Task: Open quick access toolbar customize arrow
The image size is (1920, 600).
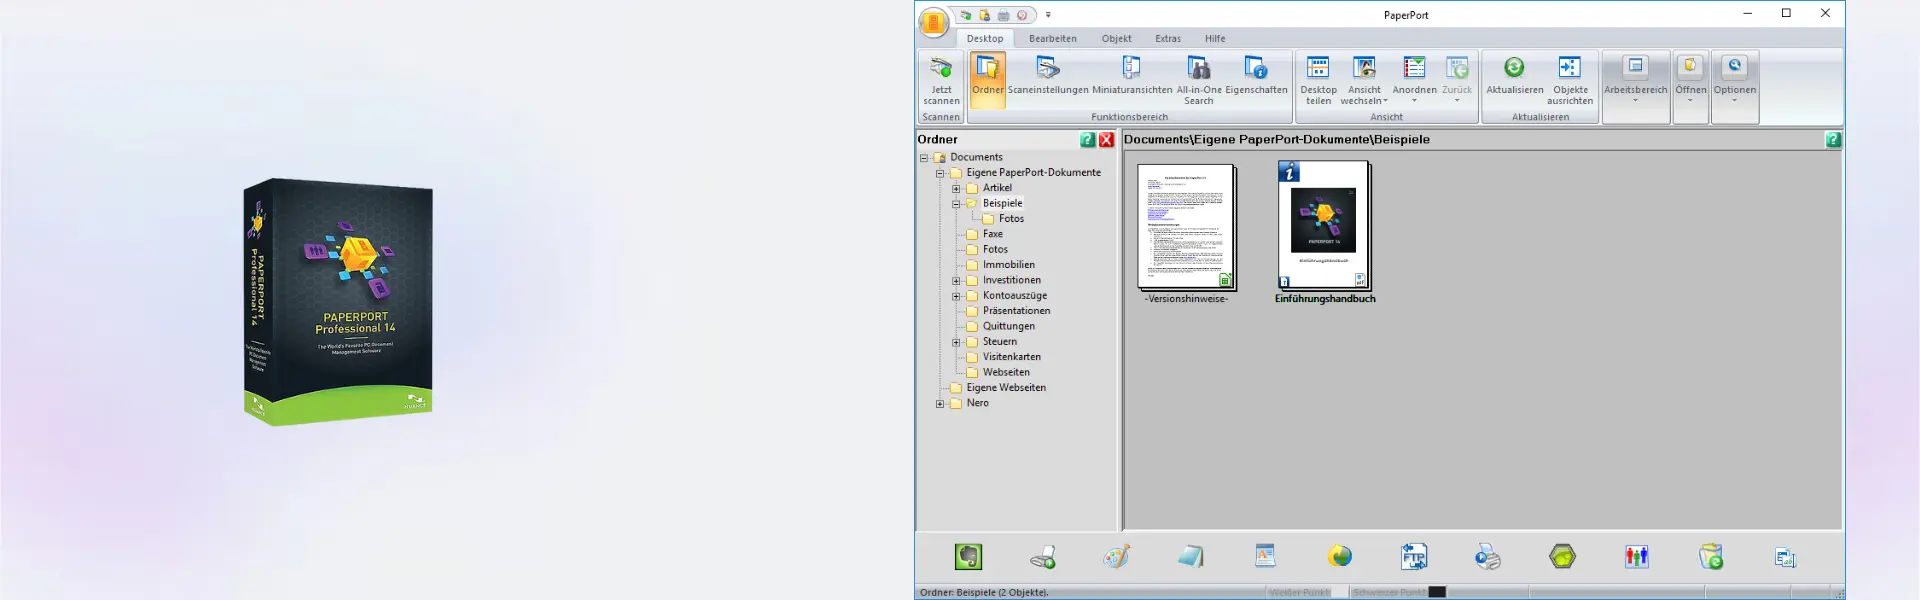Action: coord(1048,15)
